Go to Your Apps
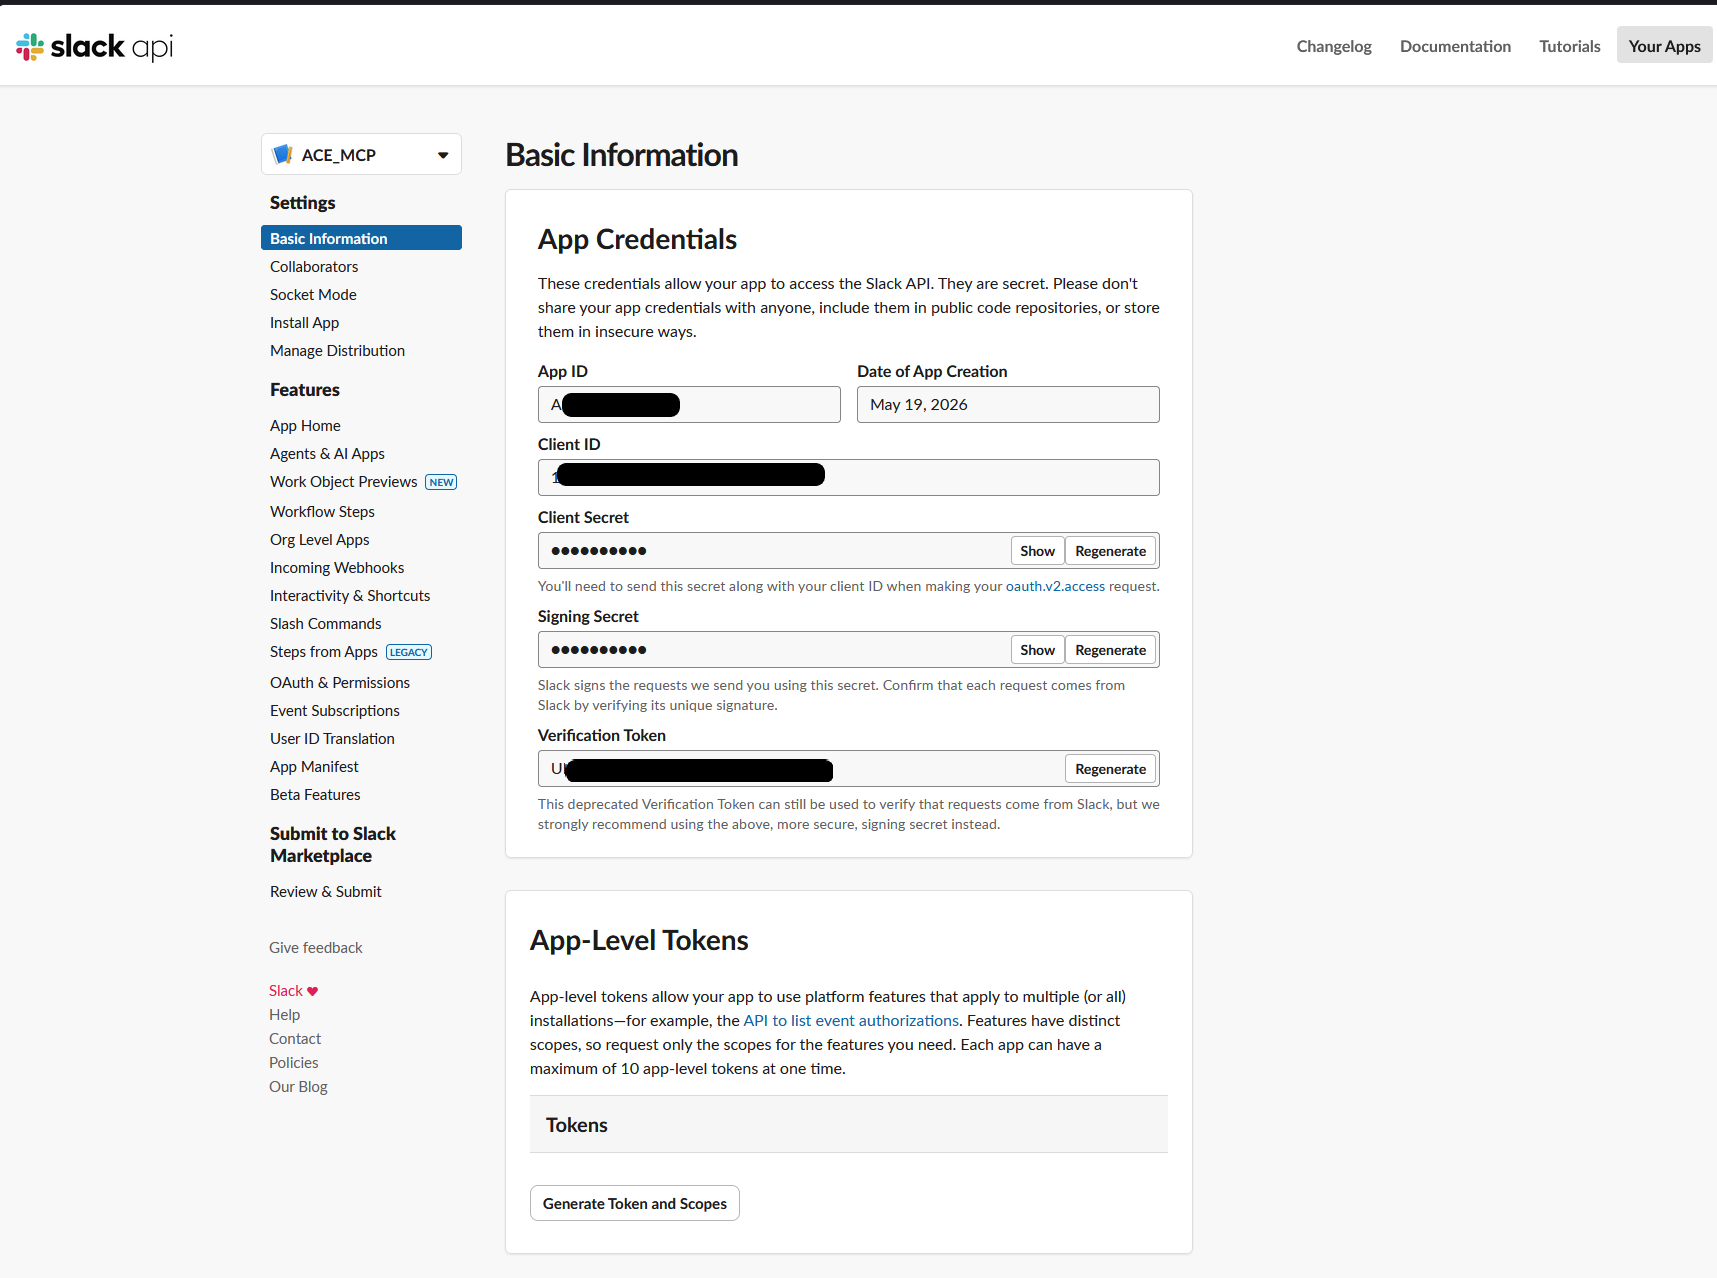 [1664, 46]
